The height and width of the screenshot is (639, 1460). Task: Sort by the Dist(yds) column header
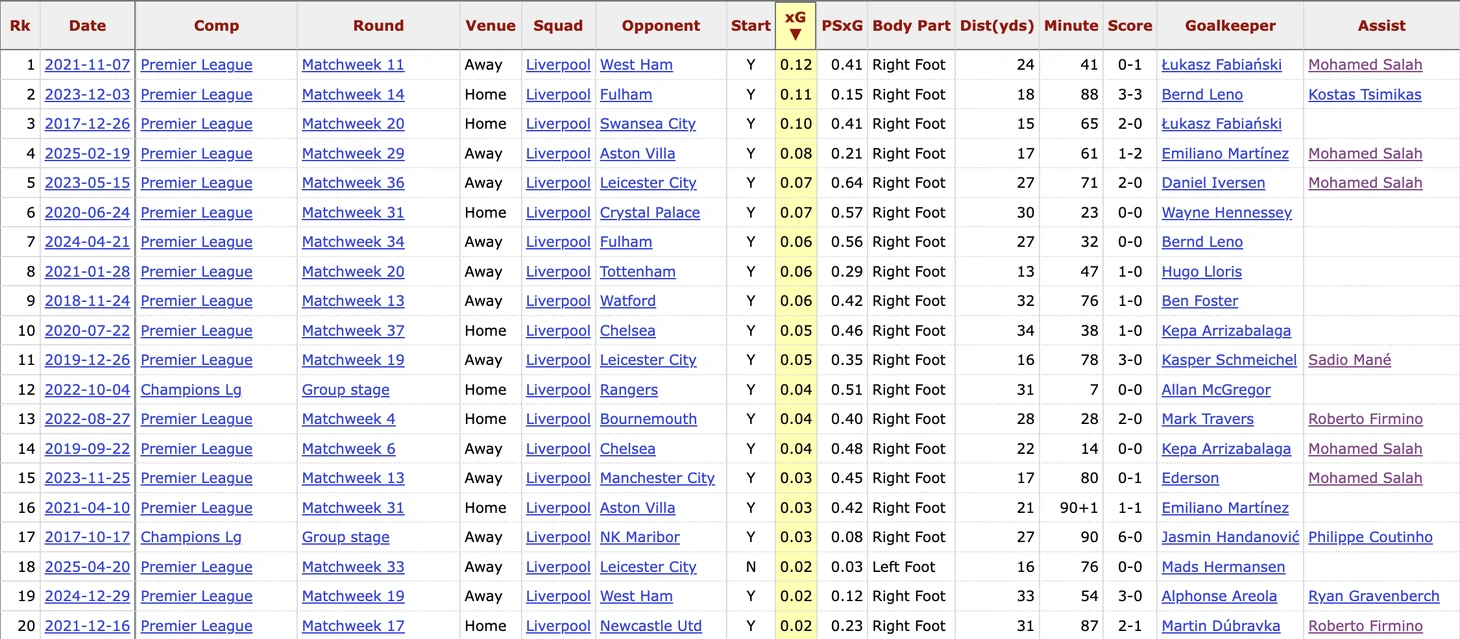pos(996,26)
